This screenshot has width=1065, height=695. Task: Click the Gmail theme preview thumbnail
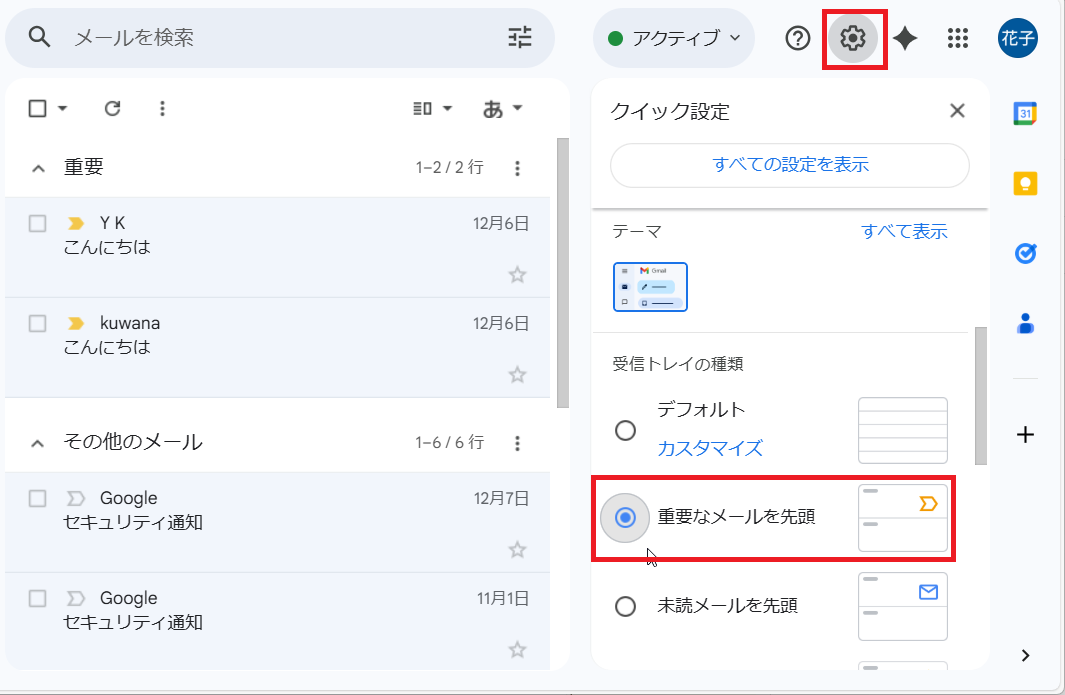coord(650,286)
